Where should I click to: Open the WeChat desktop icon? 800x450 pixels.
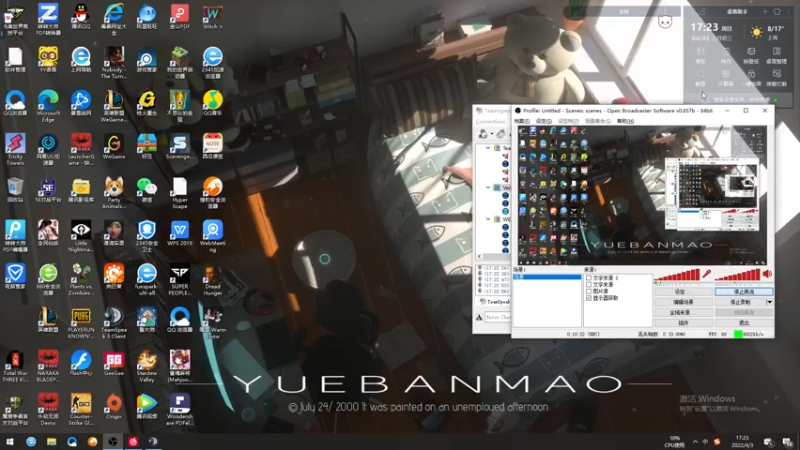147,190
